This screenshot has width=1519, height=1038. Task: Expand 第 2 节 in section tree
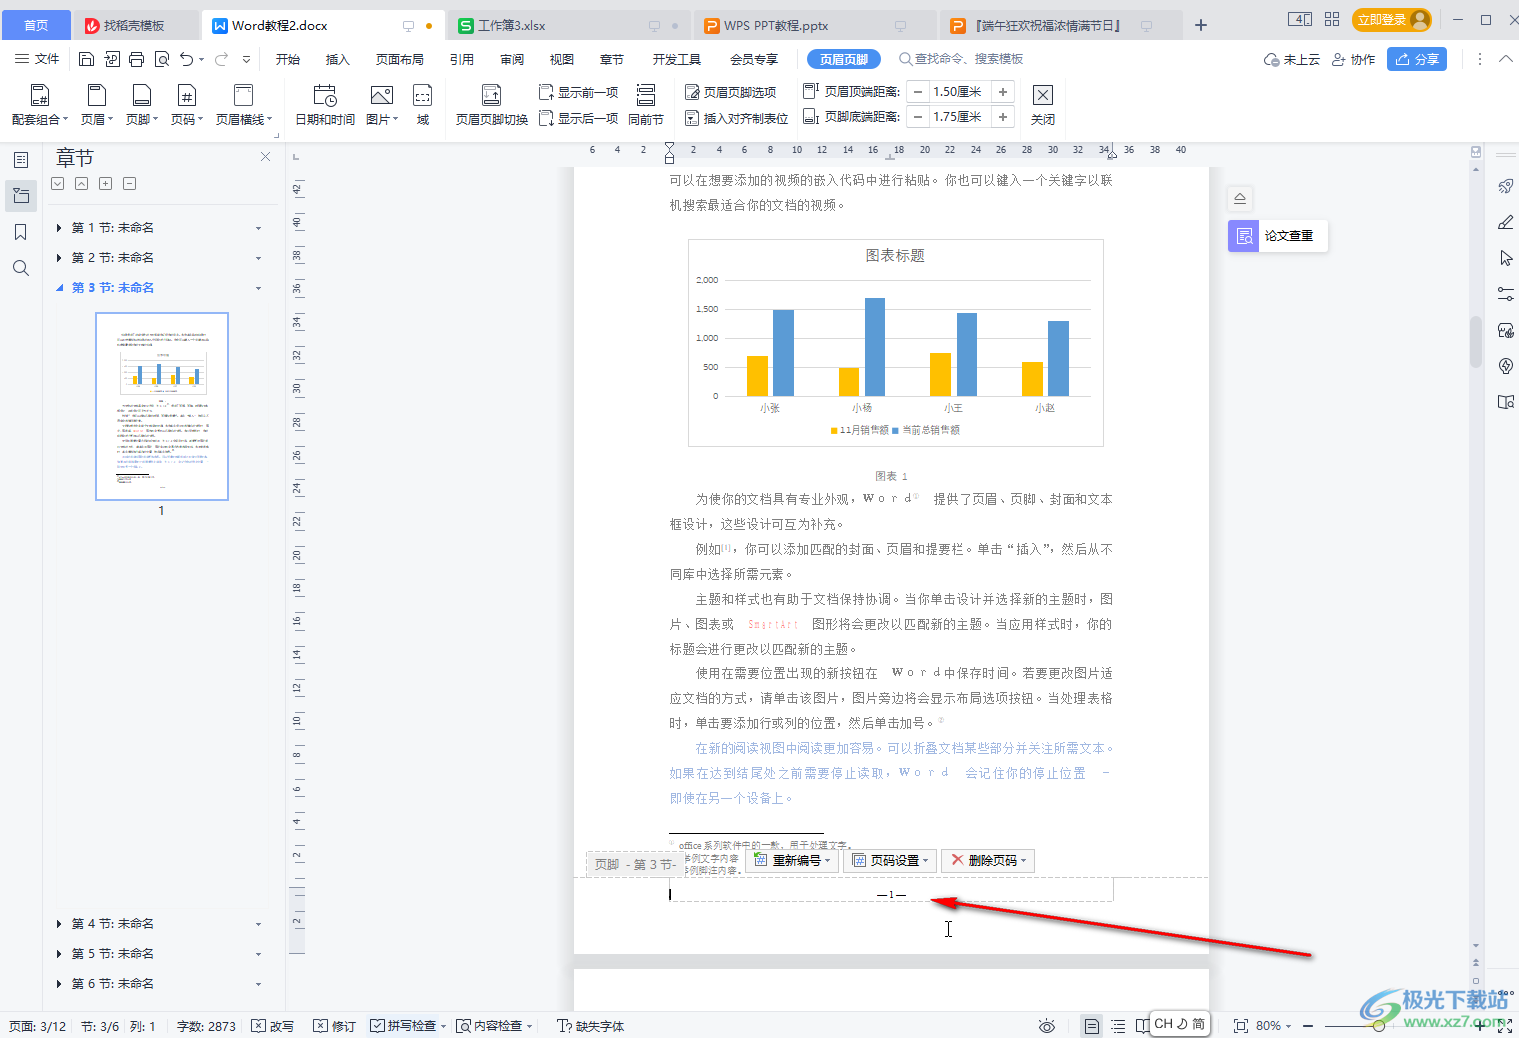click(59, 258)
